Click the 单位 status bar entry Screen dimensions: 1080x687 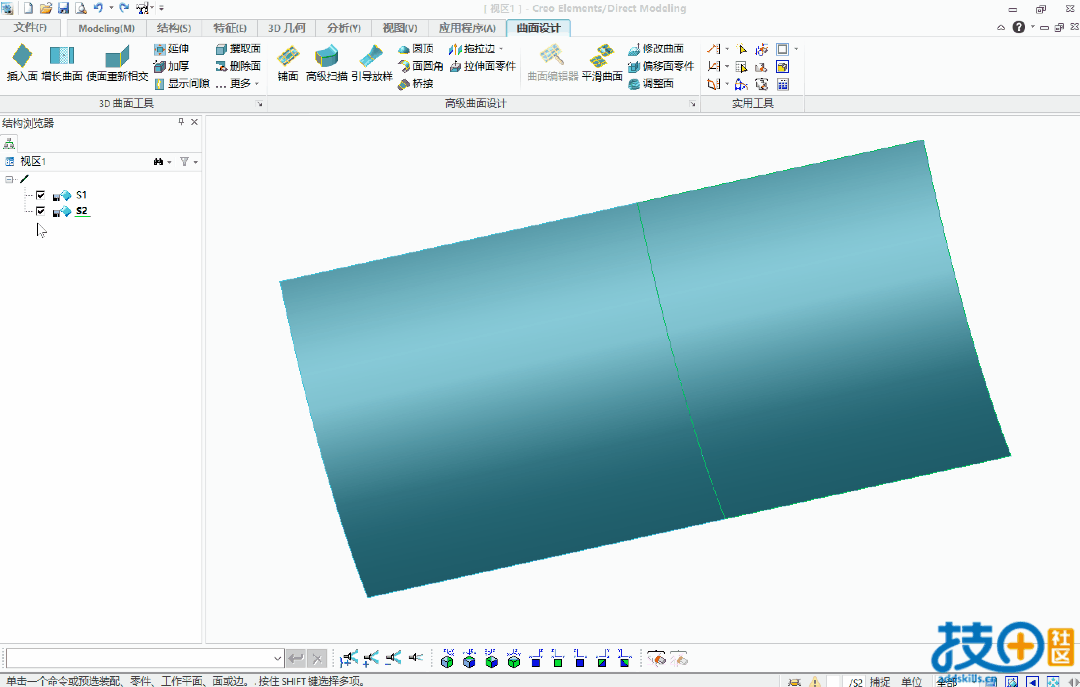(x=911, y=681)
